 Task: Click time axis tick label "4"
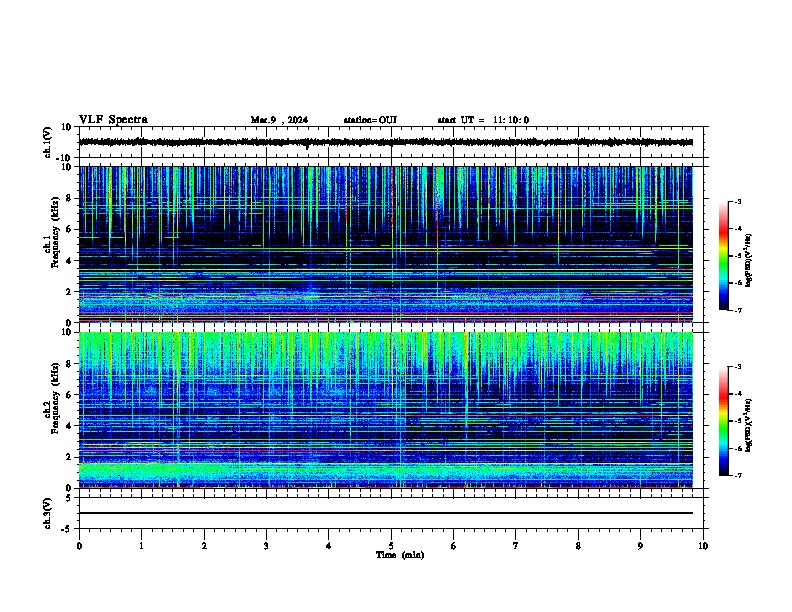[329, 546]
